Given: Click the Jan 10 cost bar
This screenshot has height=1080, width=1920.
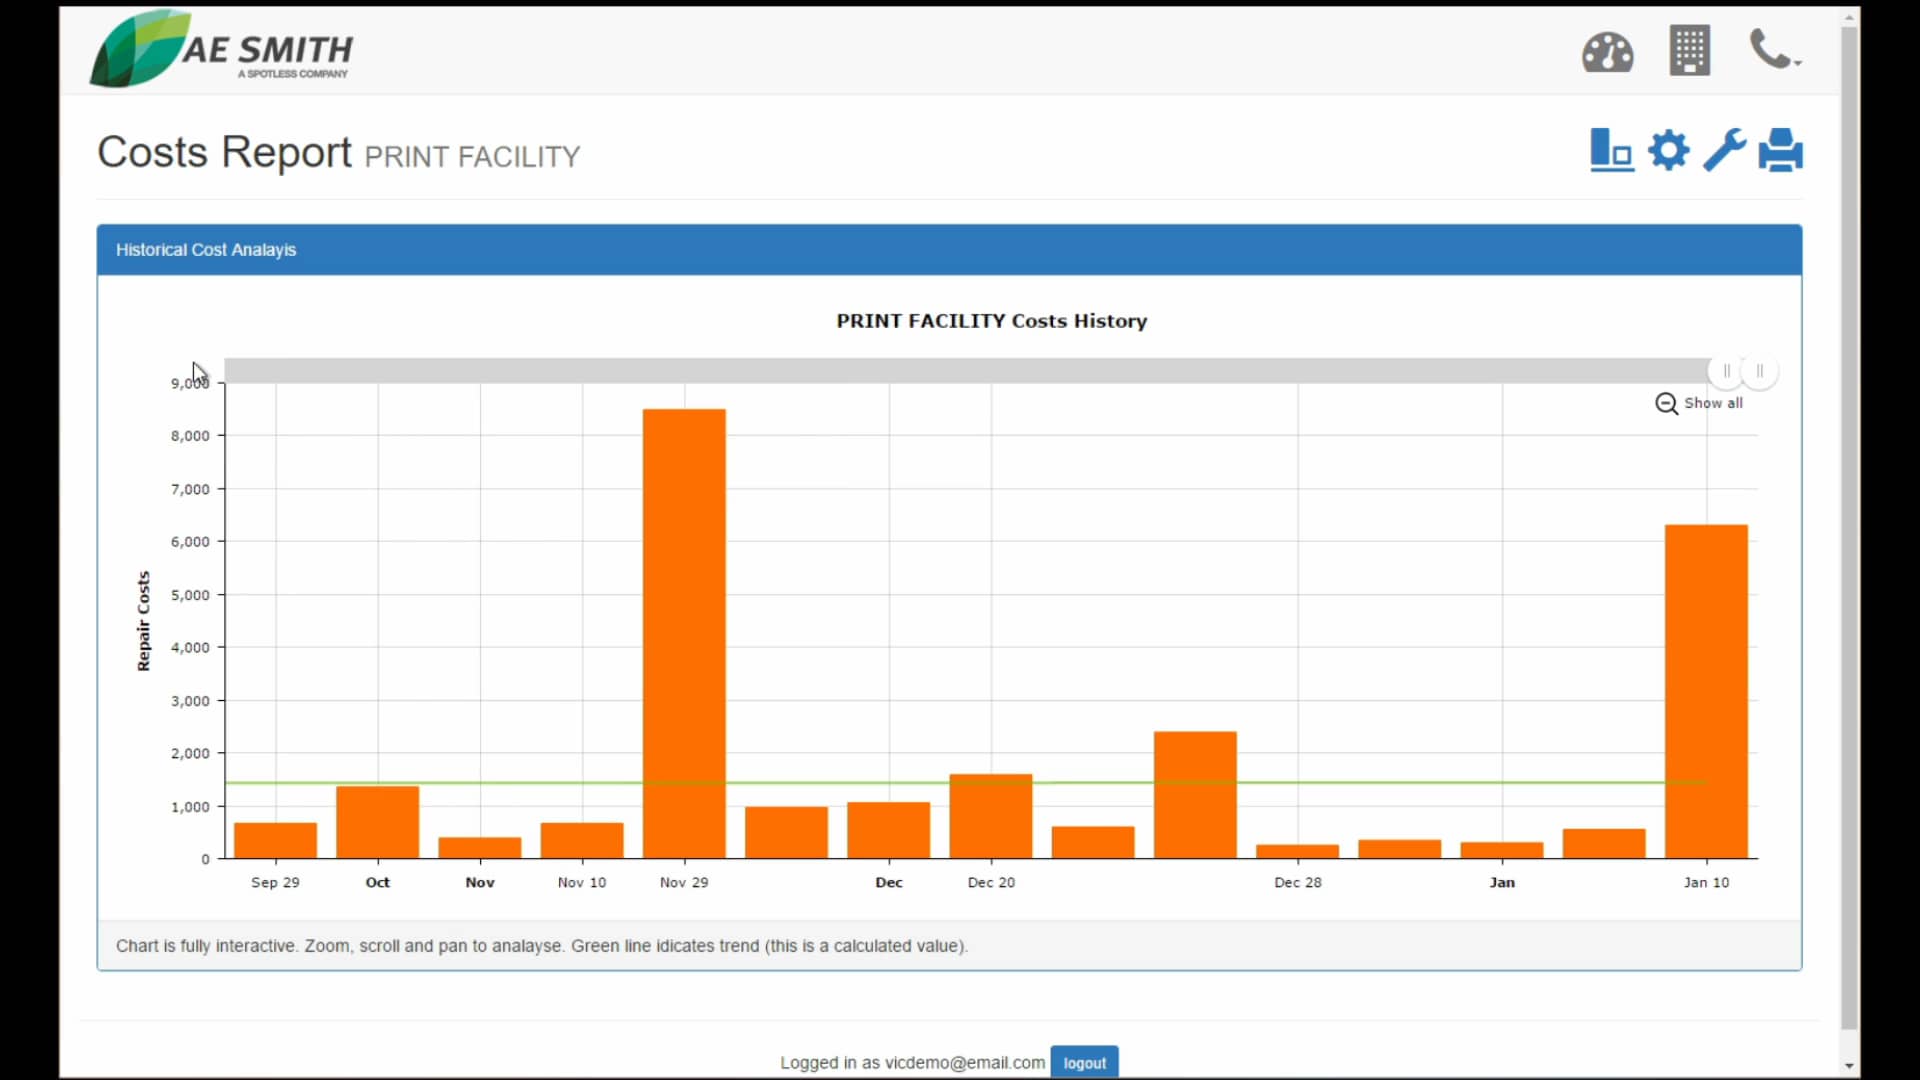Looking at the screenshot, I should point(1706,690).
